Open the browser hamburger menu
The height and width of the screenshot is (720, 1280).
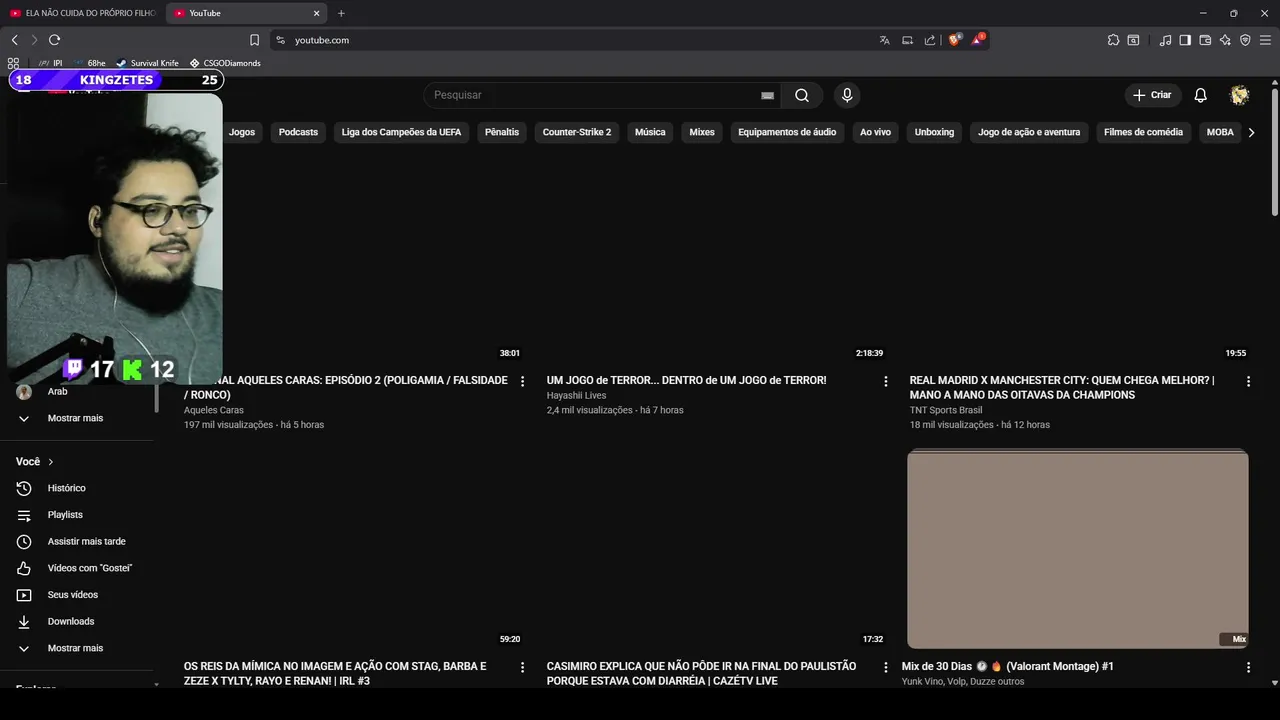click(1265, 40)
